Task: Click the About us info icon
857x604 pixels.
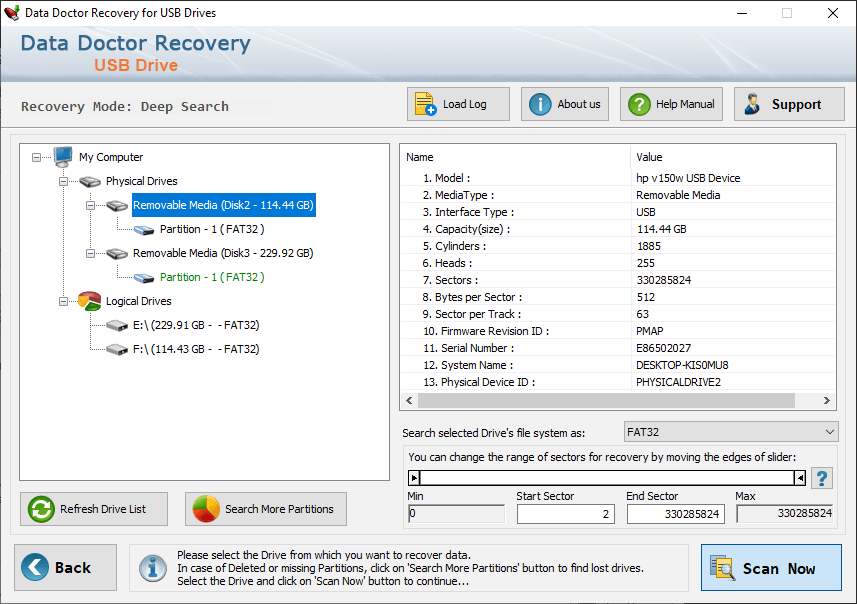Action: pos(540,104)
